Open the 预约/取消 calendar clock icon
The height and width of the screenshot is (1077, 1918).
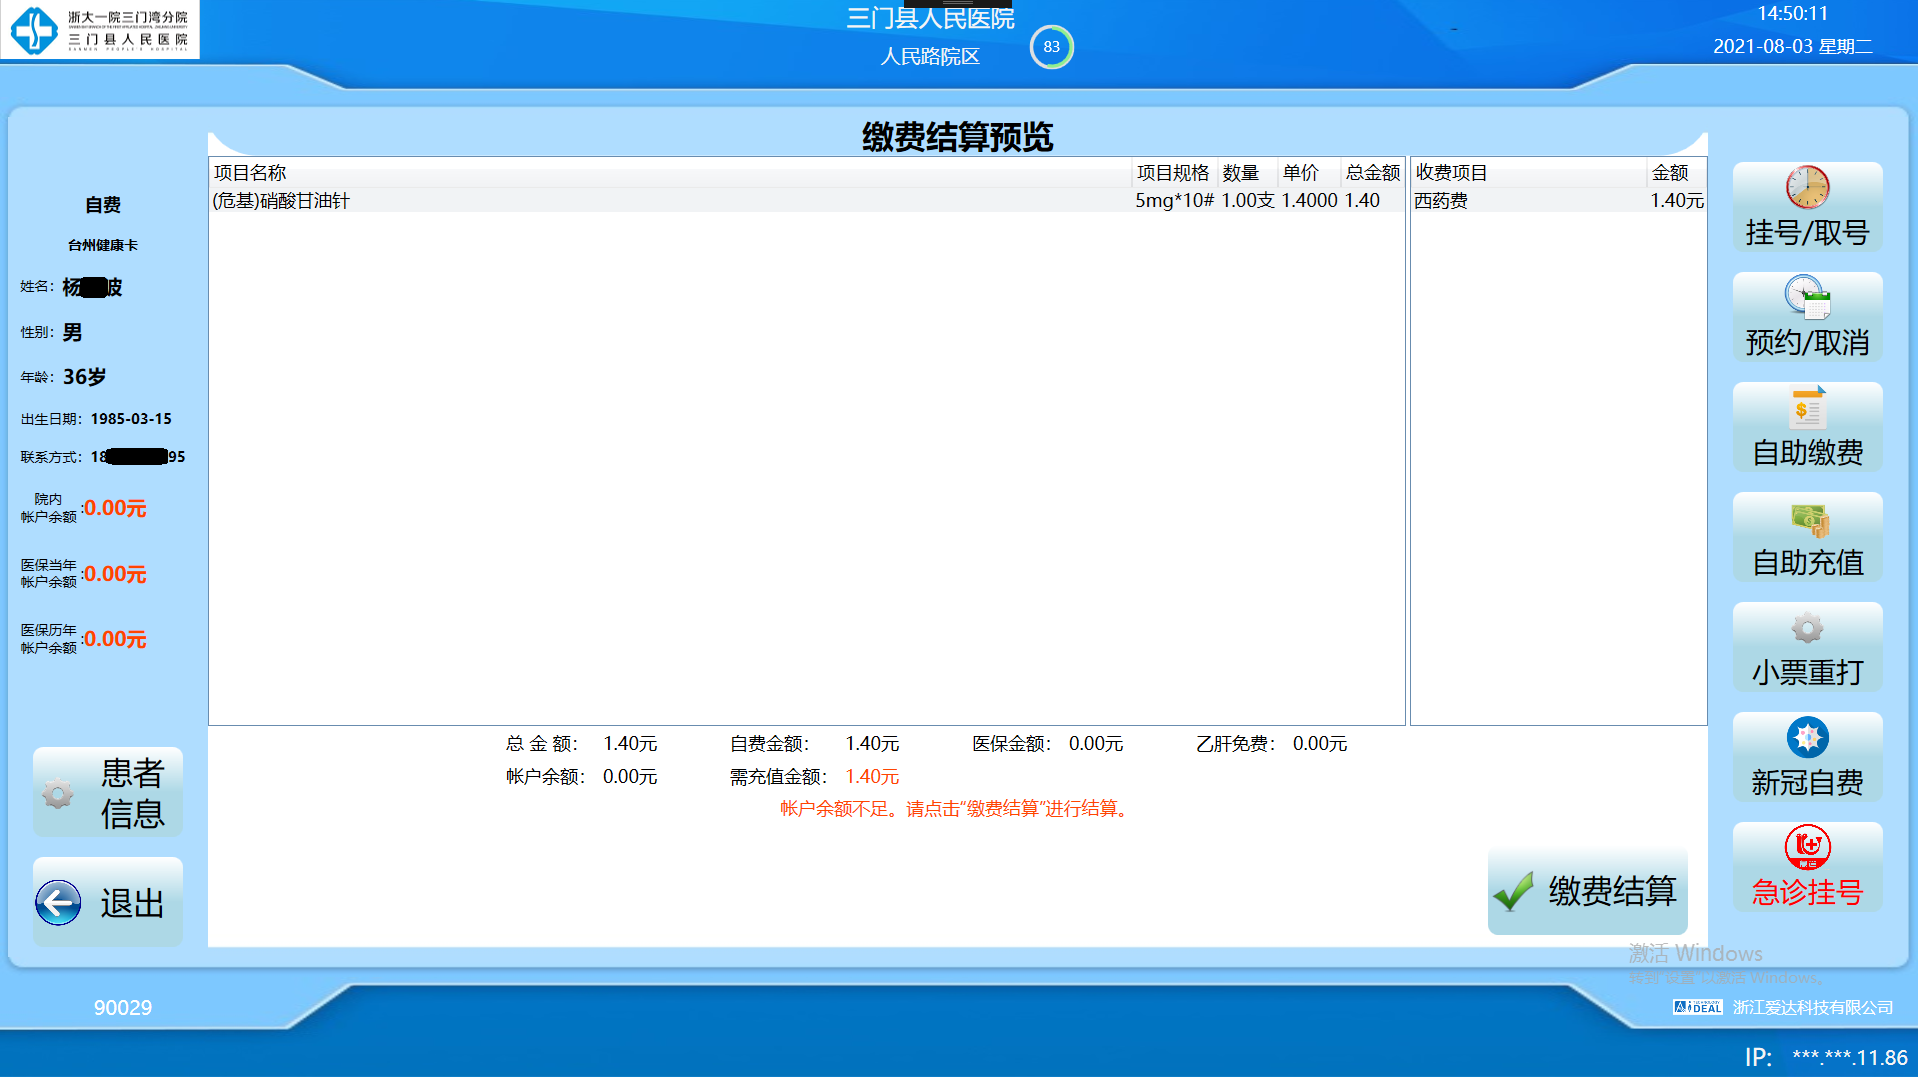point(1807,297)
